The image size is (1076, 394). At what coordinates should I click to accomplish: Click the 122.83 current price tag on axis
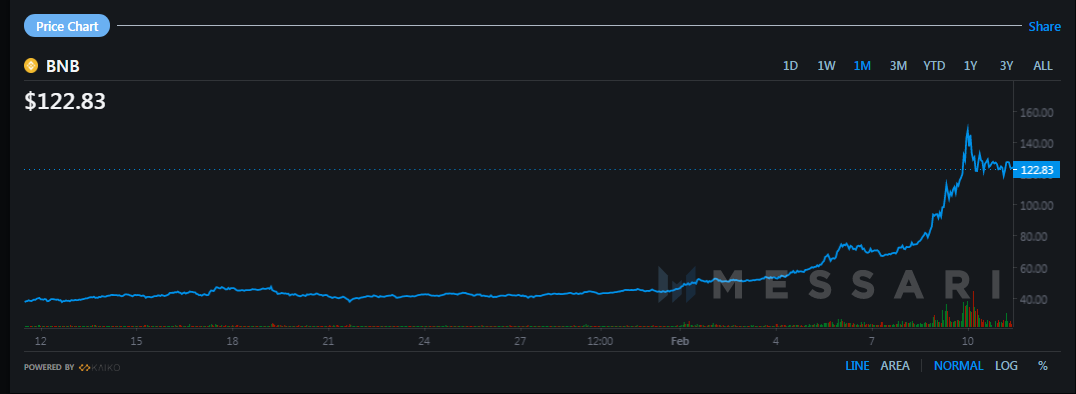click(x=1036, y=170)
